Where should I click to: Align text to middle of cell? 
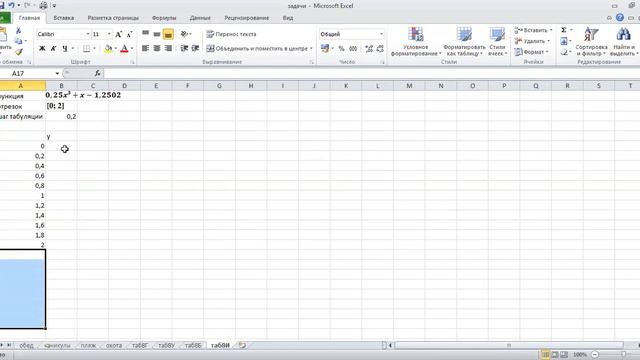157,34
